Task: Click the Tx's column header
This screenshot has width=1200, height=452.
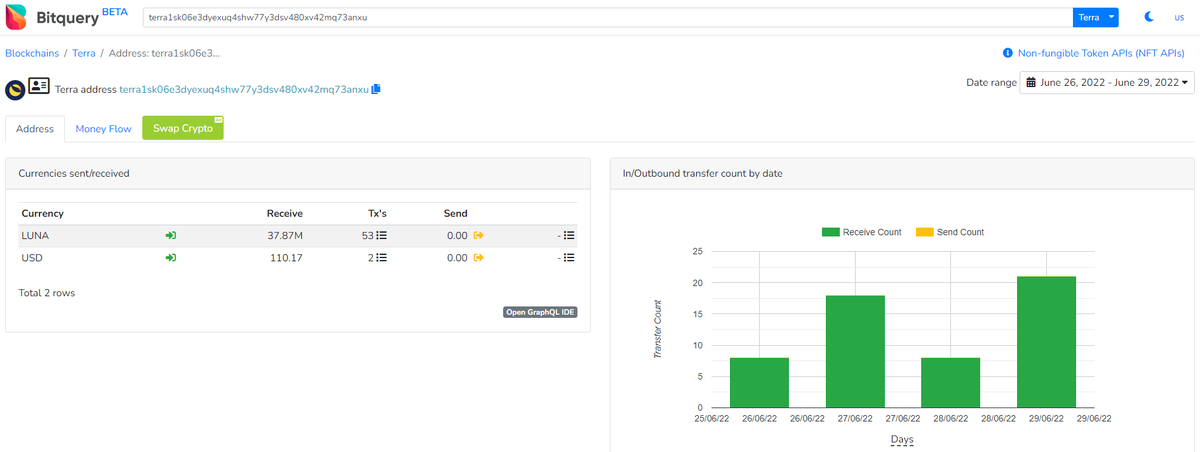Action: pos(377,213)
